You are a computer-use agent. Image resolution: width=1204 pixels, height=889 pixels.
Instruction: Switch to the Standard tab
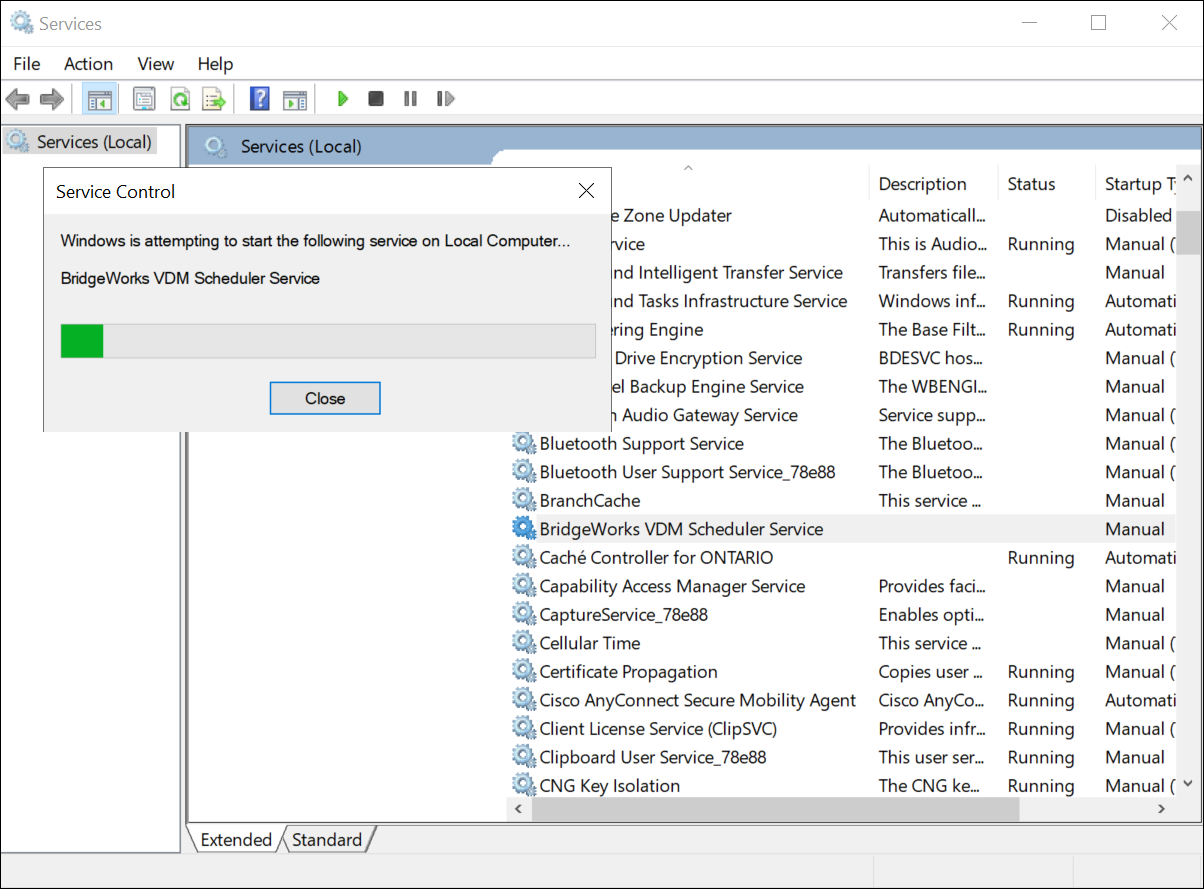[327, 840]
